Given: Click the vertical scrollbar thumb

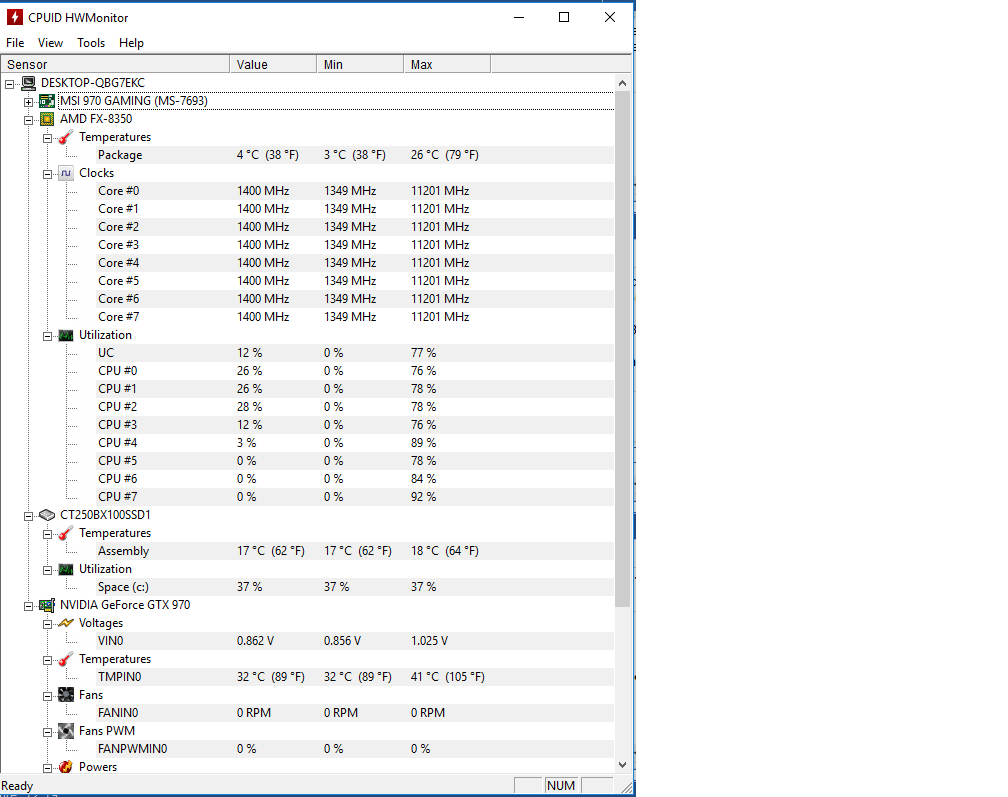Looking at the screenshot, I should [622, 349].
